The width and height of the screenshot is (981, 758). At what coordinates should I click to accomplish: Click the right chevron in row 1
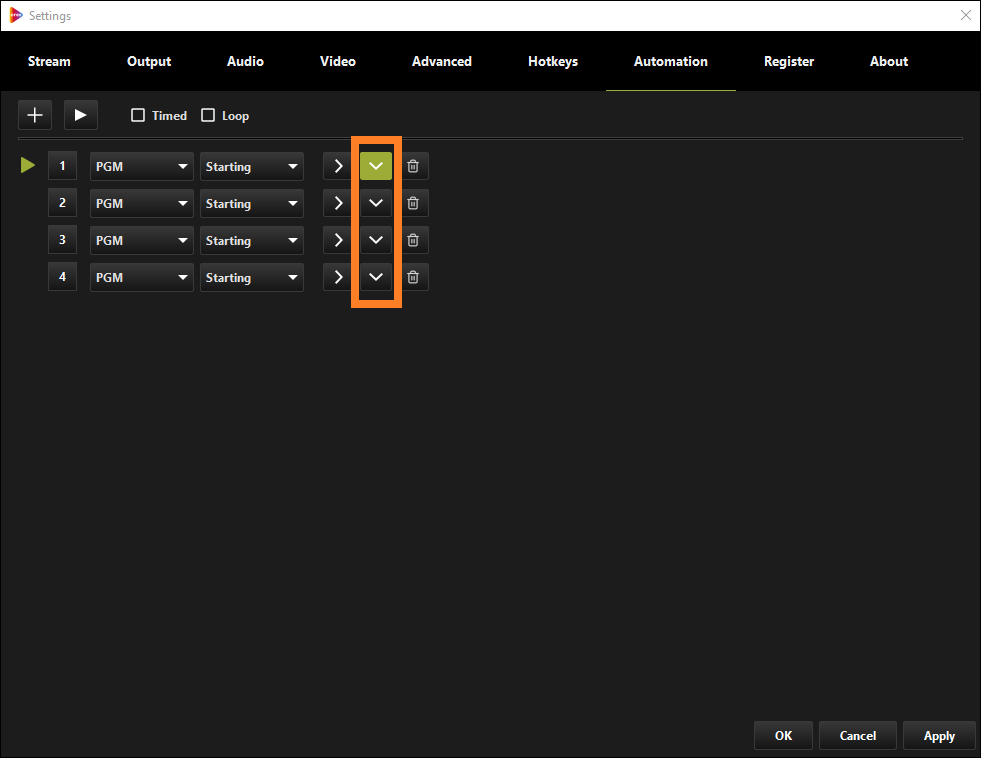[x=338, y=166]
